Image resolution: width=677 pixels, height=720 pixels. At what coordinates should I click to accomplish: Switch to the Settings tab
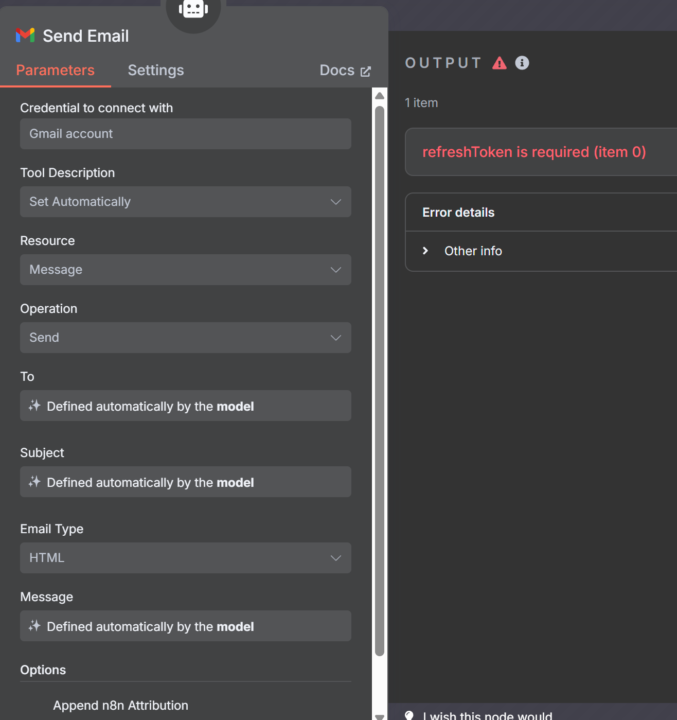click(155, 70)
